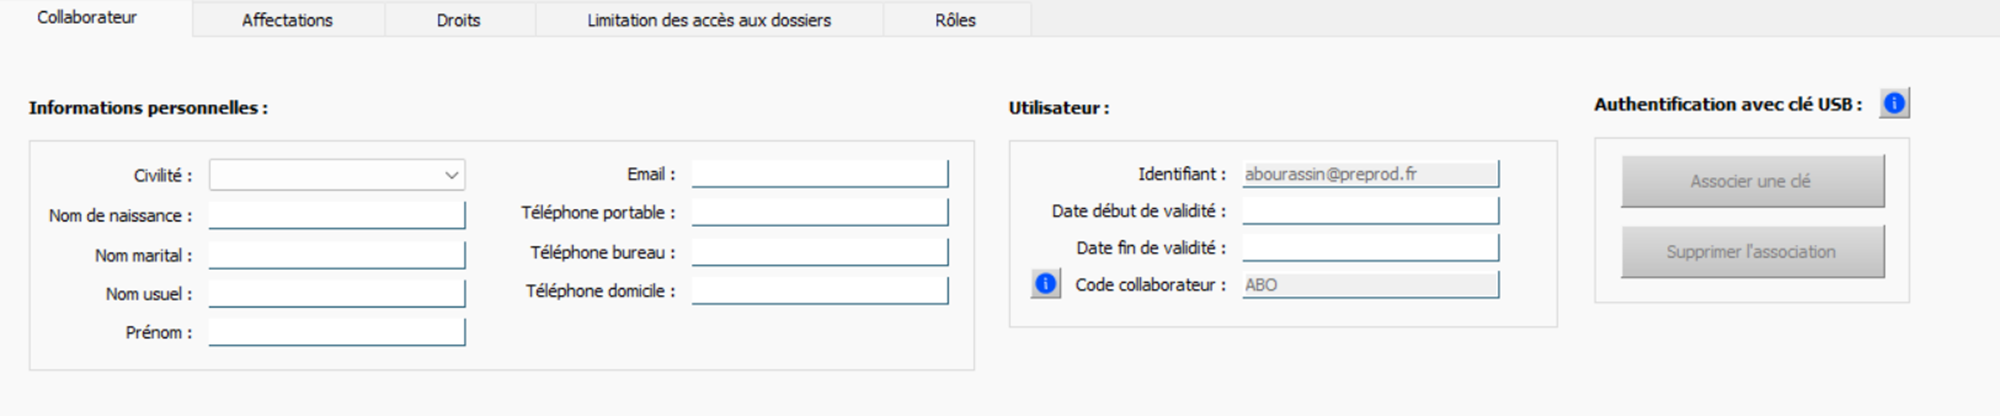Image resolution: width=2000 pixels, height=416 pixels.
Task: Open Limitation des accès aux dossiers tab
Action: (x=709, y=20)
